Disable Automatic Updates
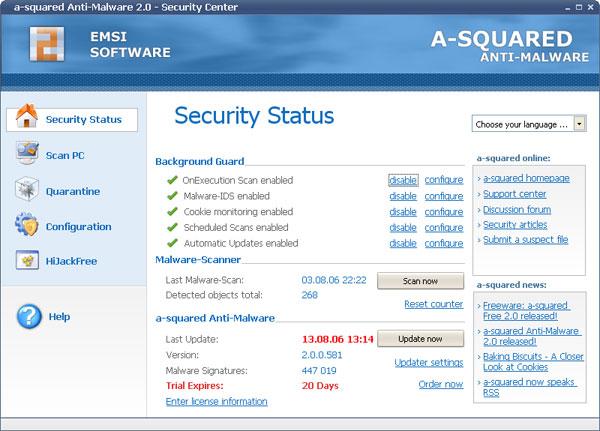600x431 pixels. (403, 243)
